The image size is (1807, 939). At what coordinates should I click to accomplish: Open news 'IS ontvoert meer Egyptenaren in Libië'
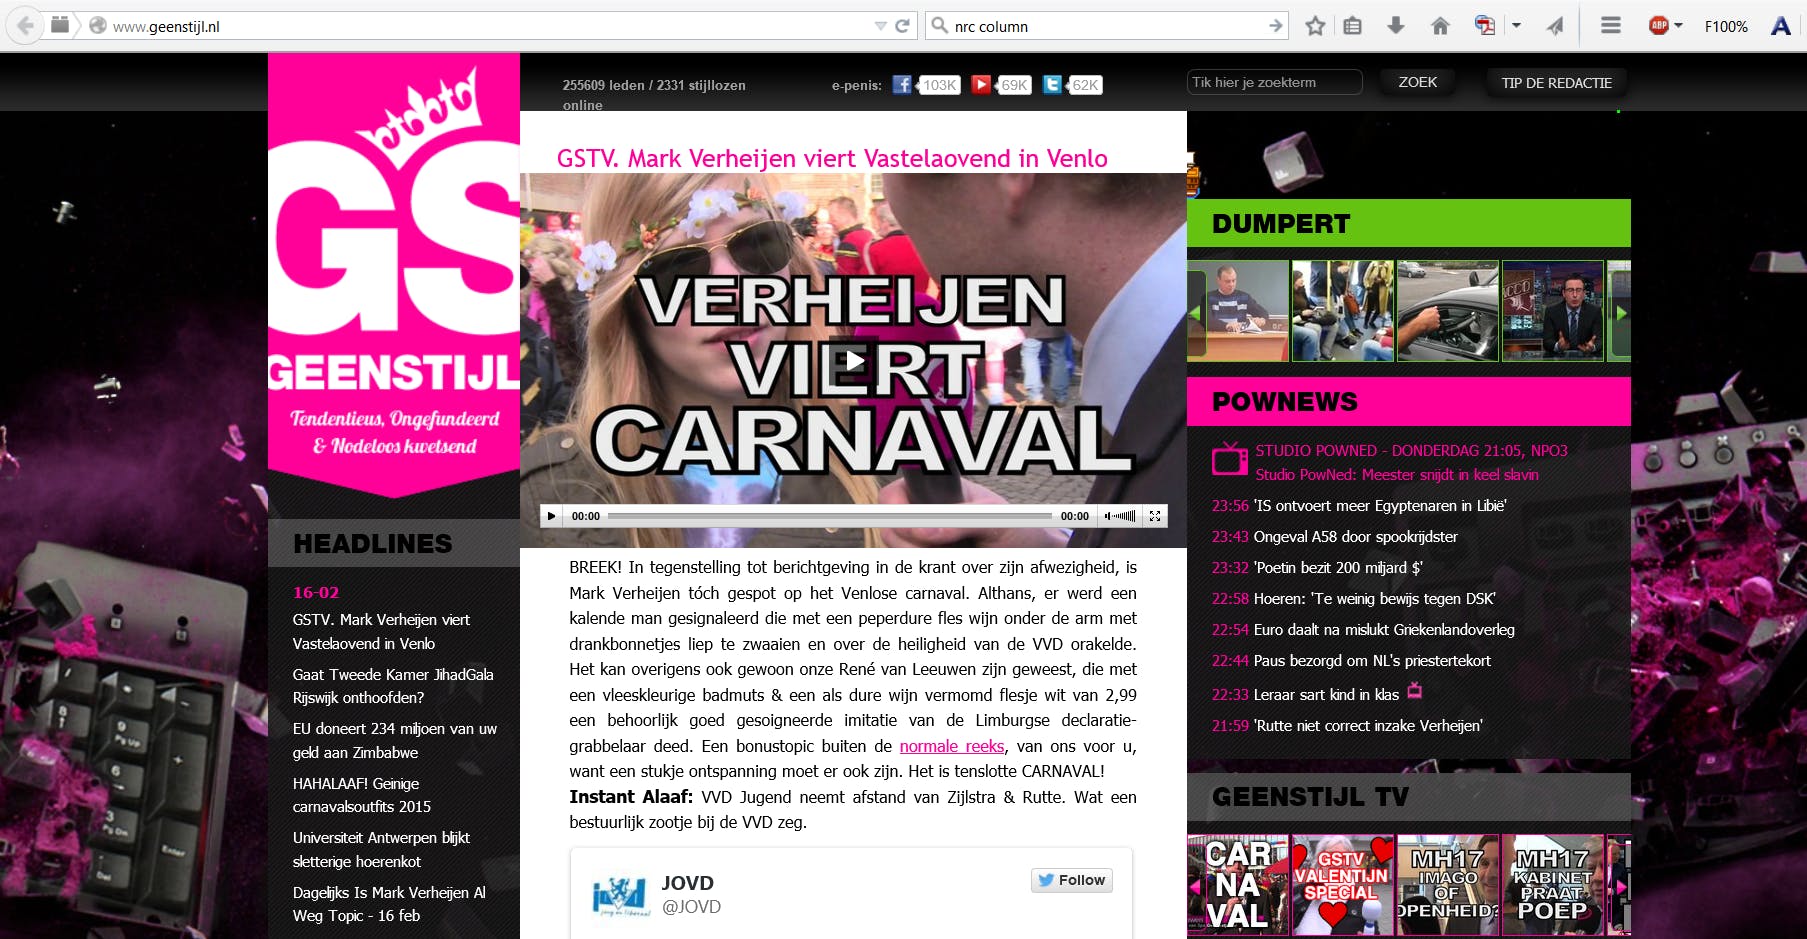[x=1379, y=506]
